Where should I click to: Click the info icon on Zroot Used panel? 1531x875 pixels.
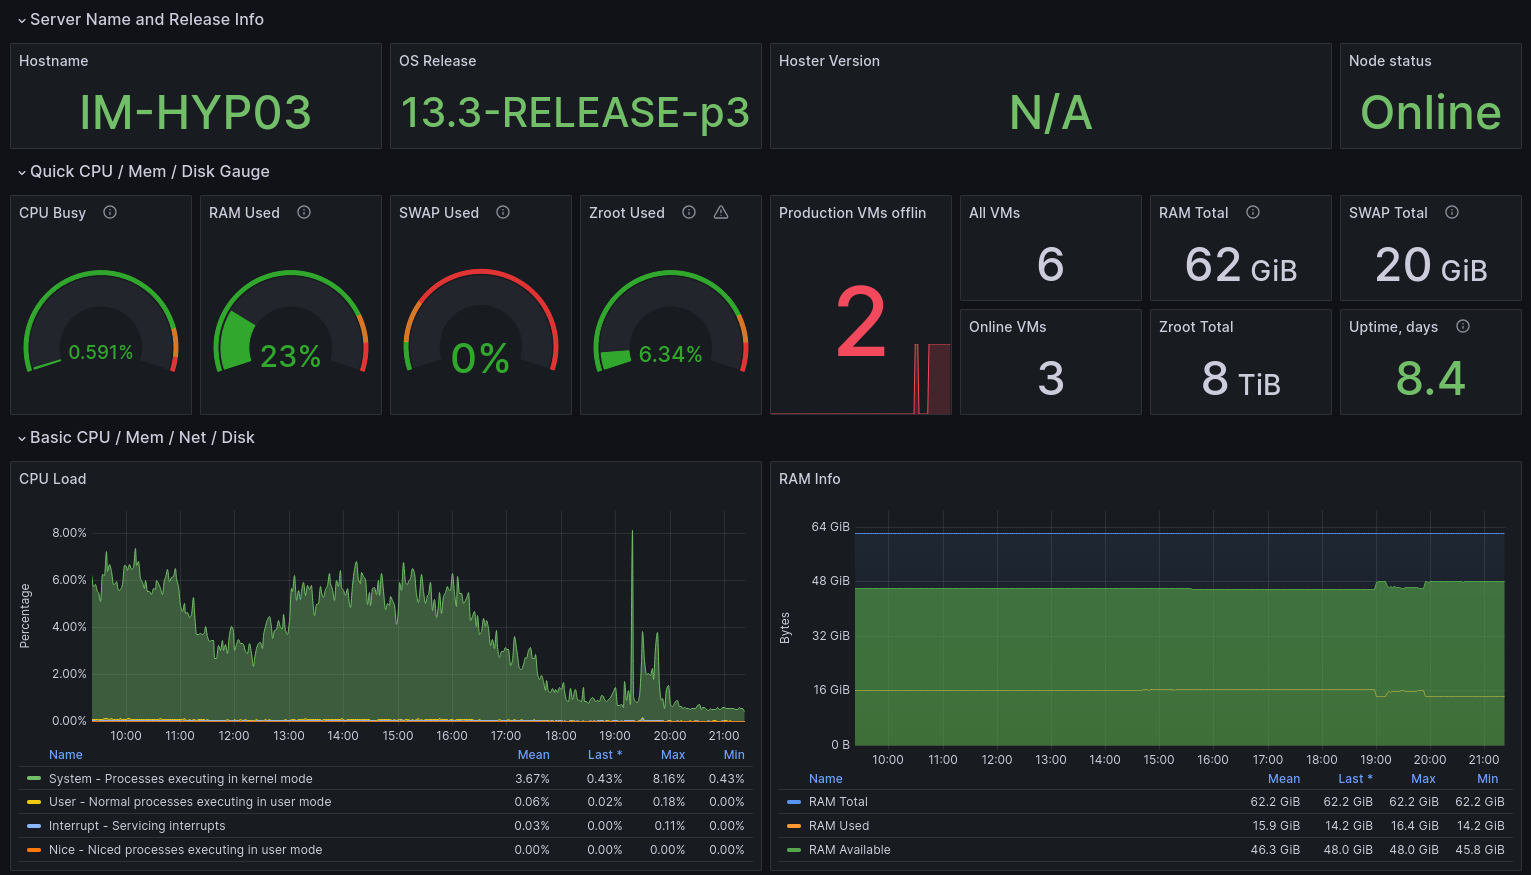689,212
